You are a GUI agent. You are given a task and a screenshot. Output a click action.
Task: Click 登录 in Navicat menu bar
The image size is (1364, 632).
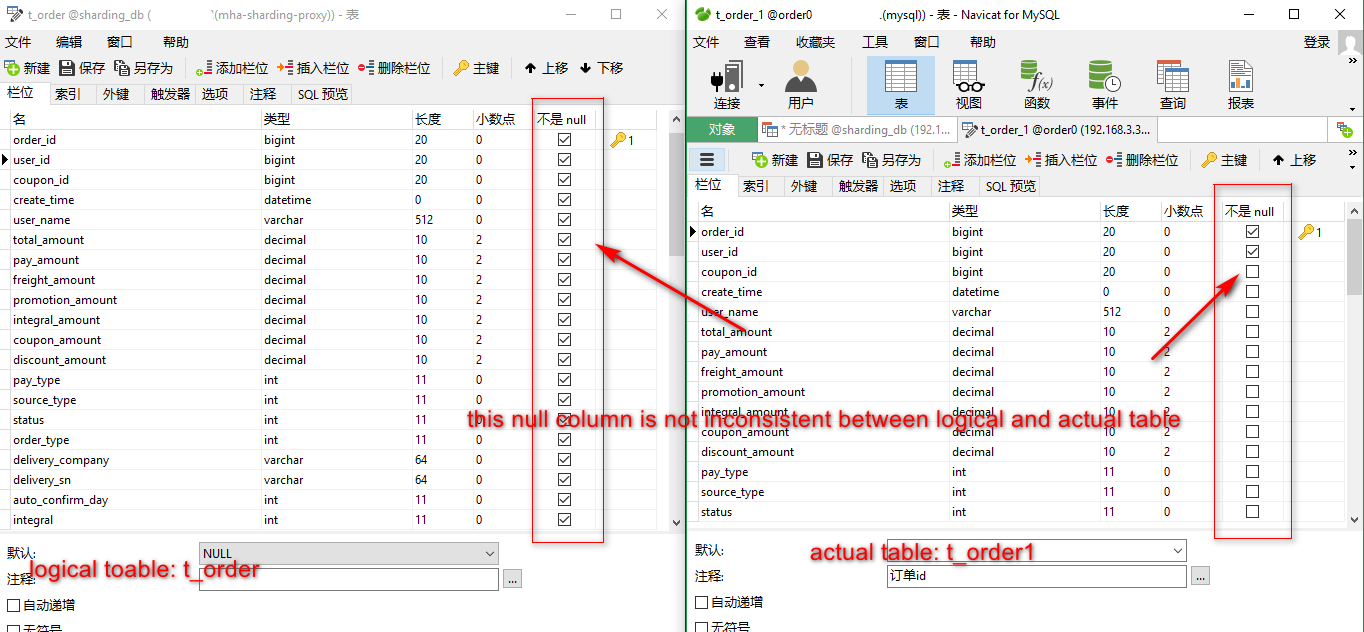[1316, 42]
